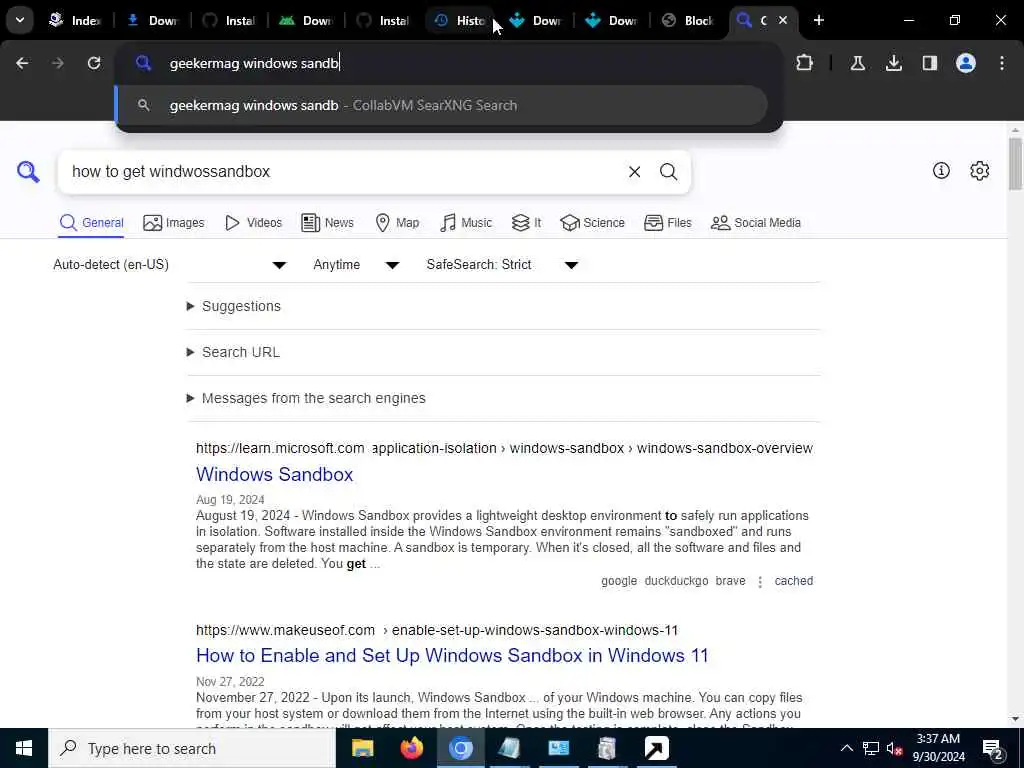Open Chrome three-dot menu
The width and height of the screenshot is (1024, 768).
pos(1002,63)
